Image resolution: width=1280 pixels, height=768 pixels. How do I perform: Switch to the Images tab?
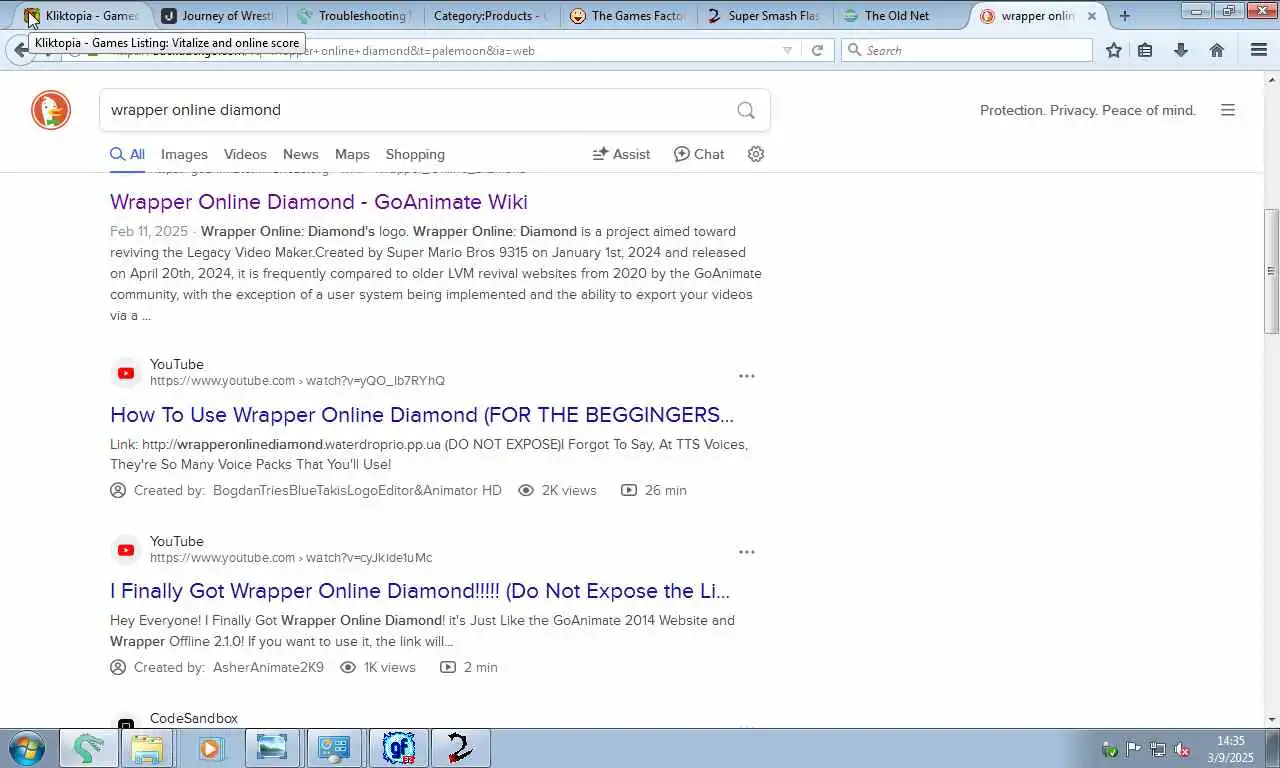(x=184, y=154)
